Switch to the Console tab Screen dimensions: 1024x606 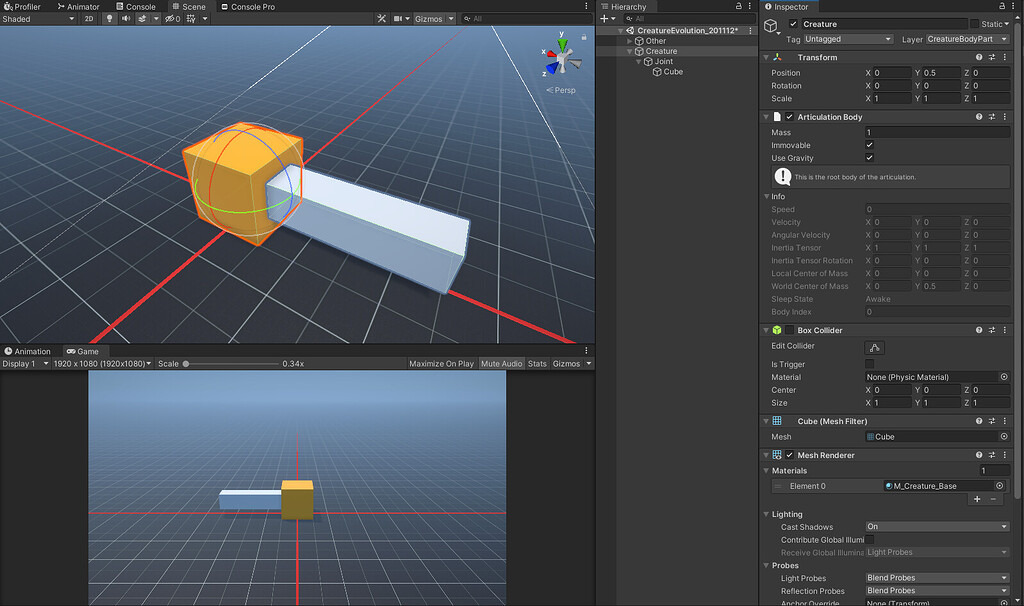[136, 6]
